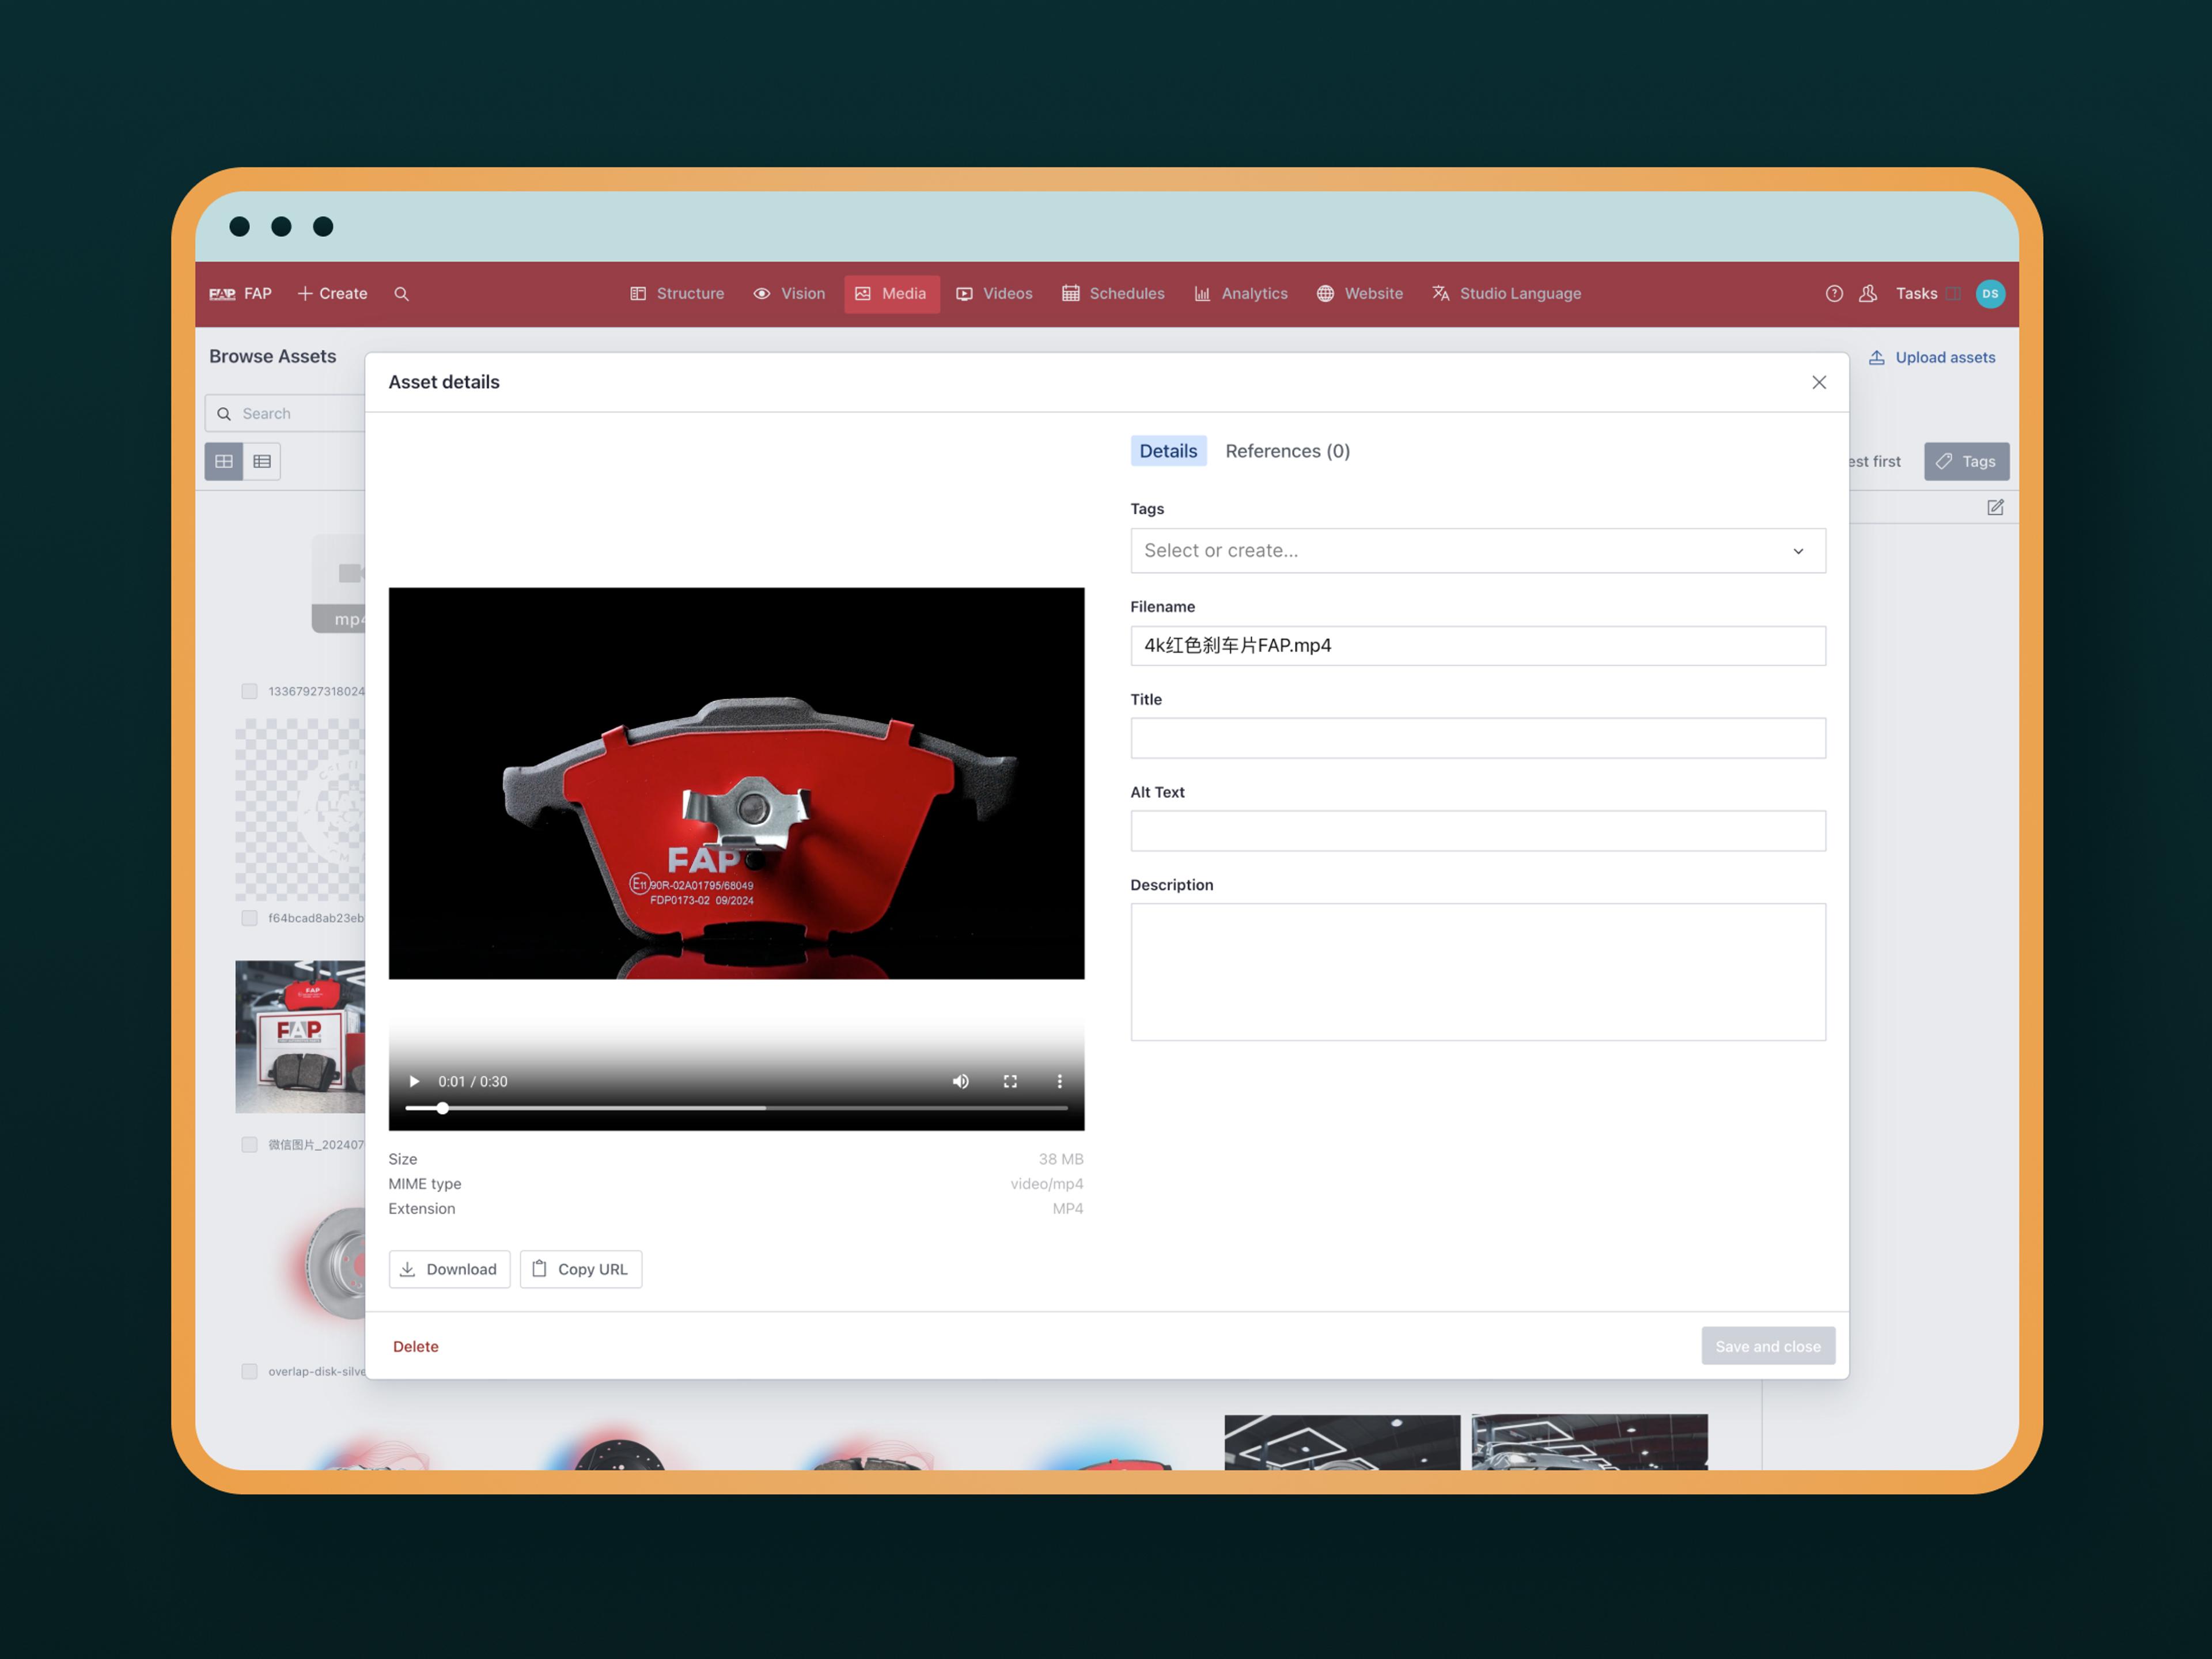Viewport: 2212px width, 1659px height.
Task: Click the Copy URL button
Action: point(580,1269)
